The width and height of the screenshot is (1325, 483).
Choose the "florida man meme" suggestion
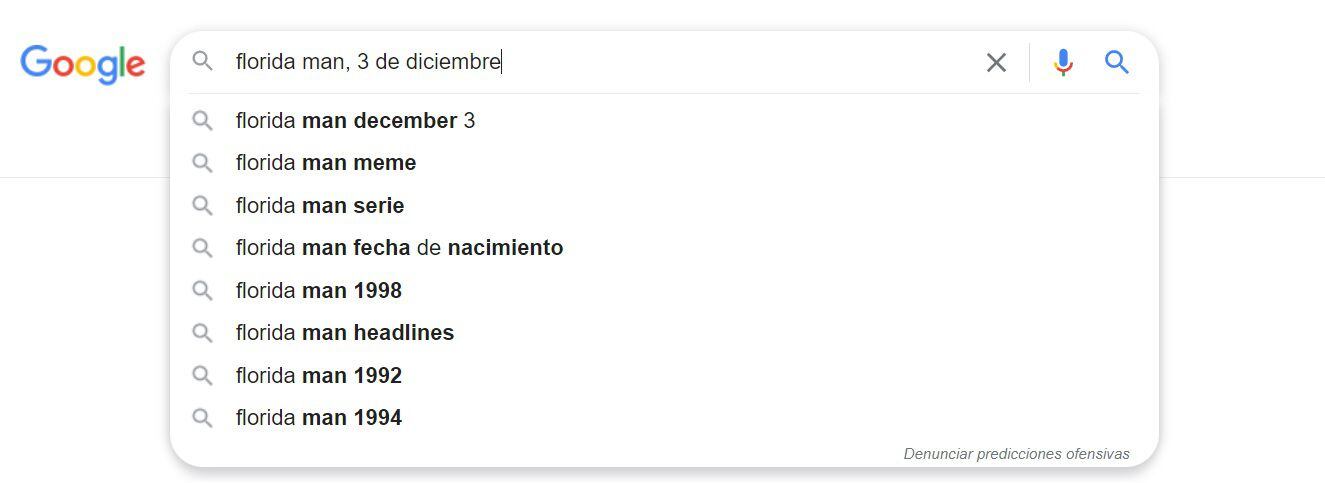[326, 163]
